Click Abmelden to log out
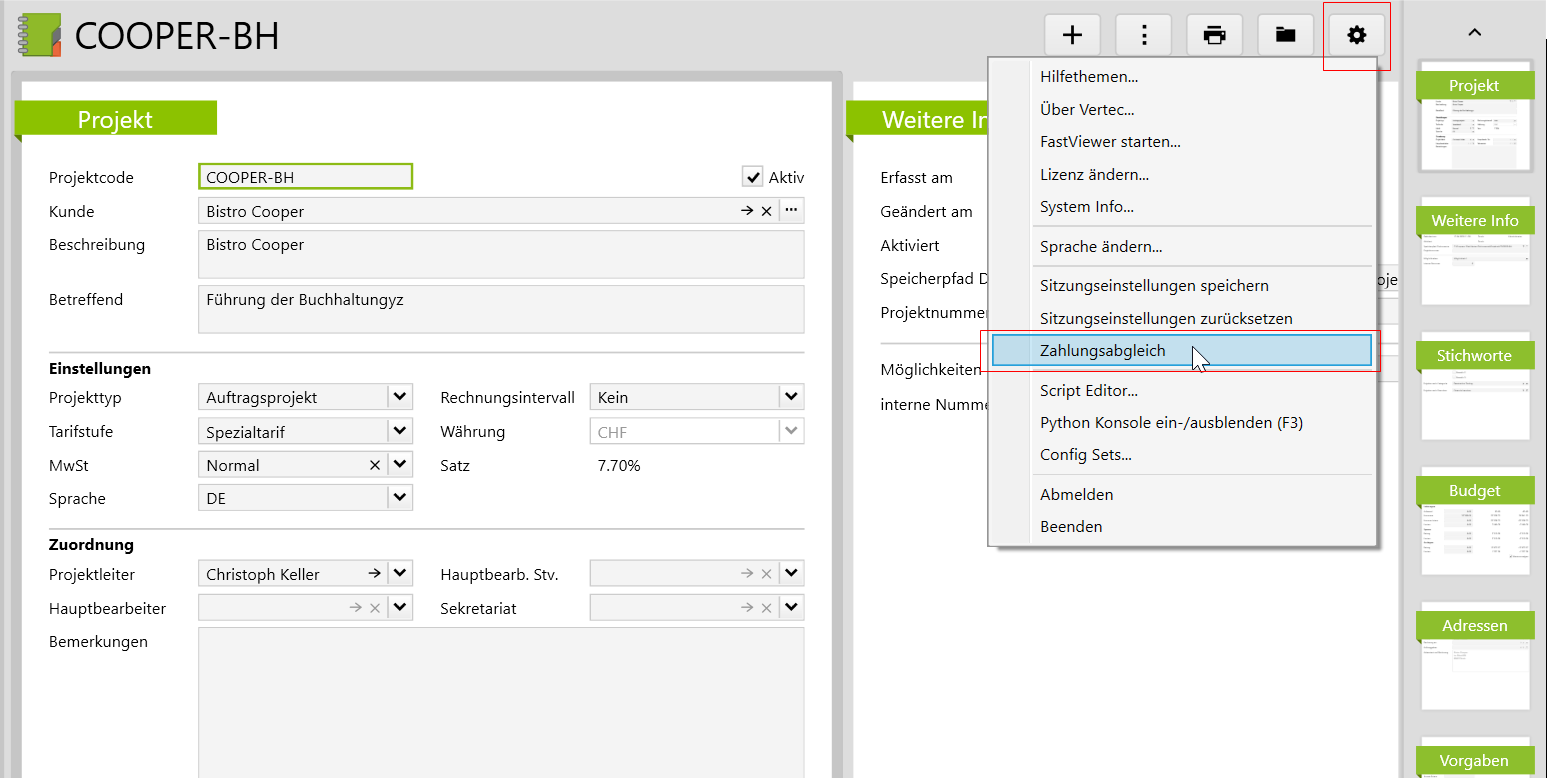1547x778 pixels. coord(1076,495)
